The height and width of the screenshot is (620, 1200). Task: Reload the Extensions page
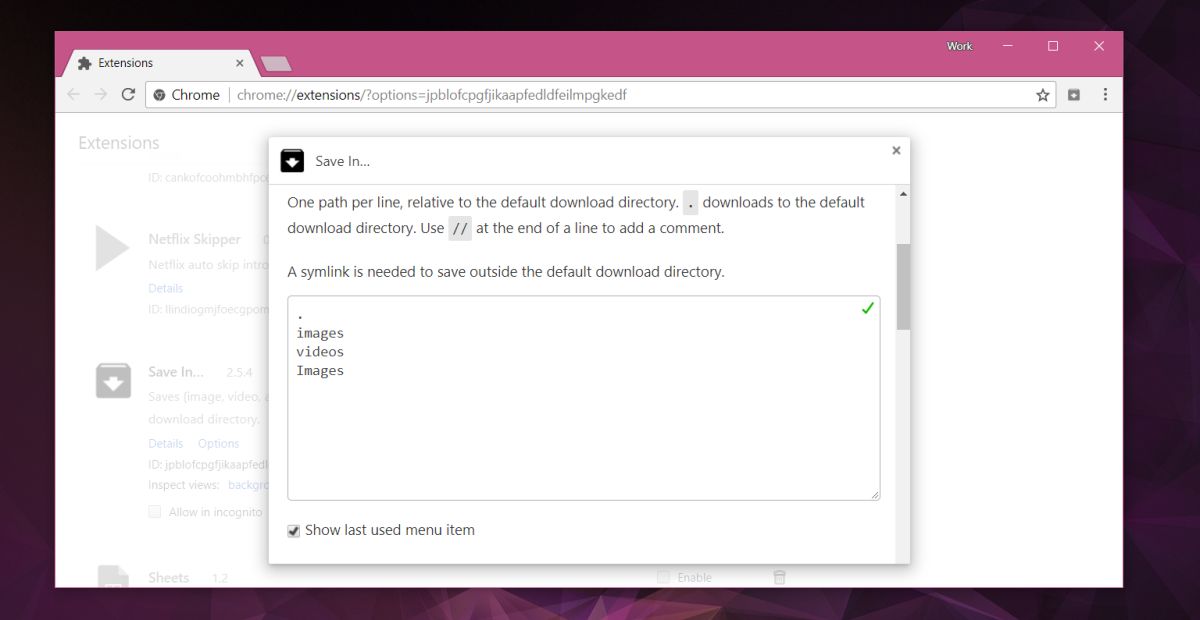point(128,94)
